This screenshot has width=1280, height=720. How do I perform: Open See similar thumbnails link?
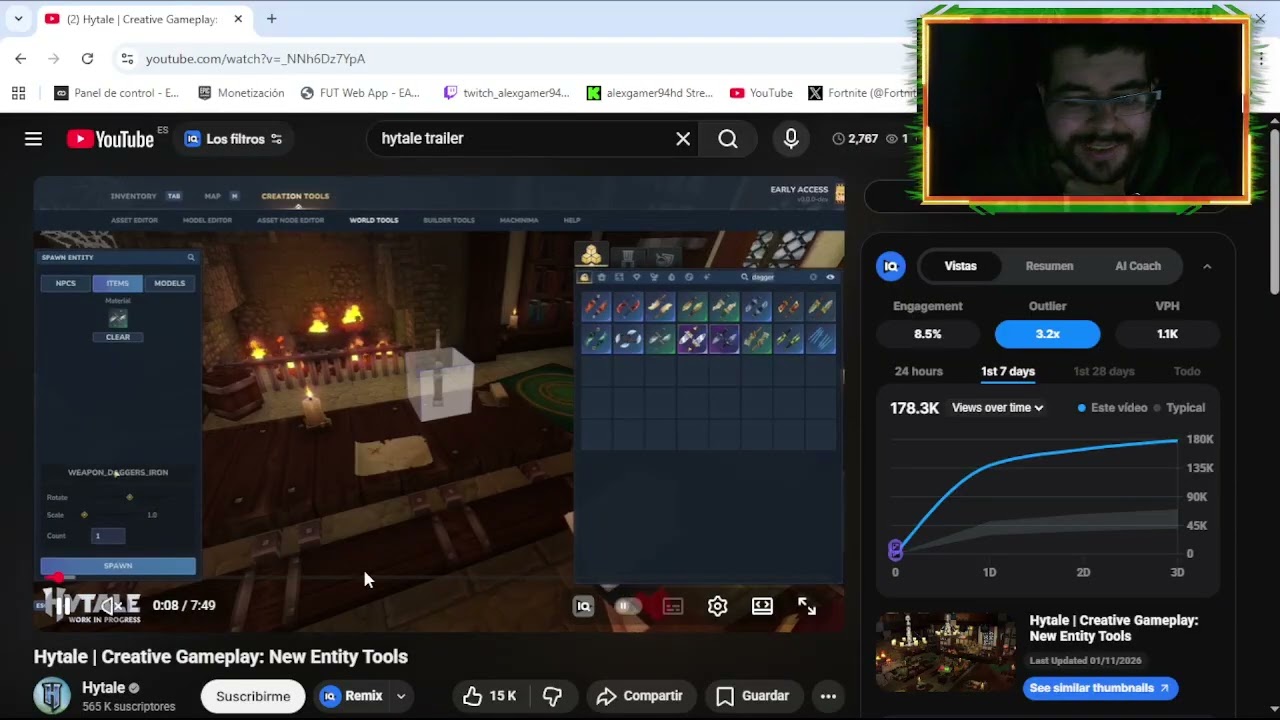[1100, 688]
